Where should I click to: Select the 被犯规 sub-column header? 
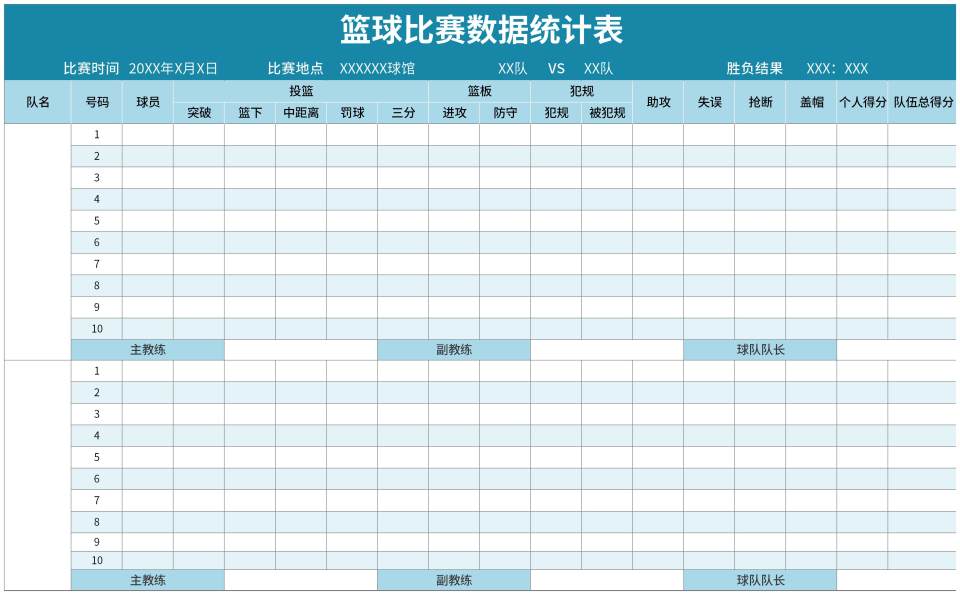(x=607, y=113)
